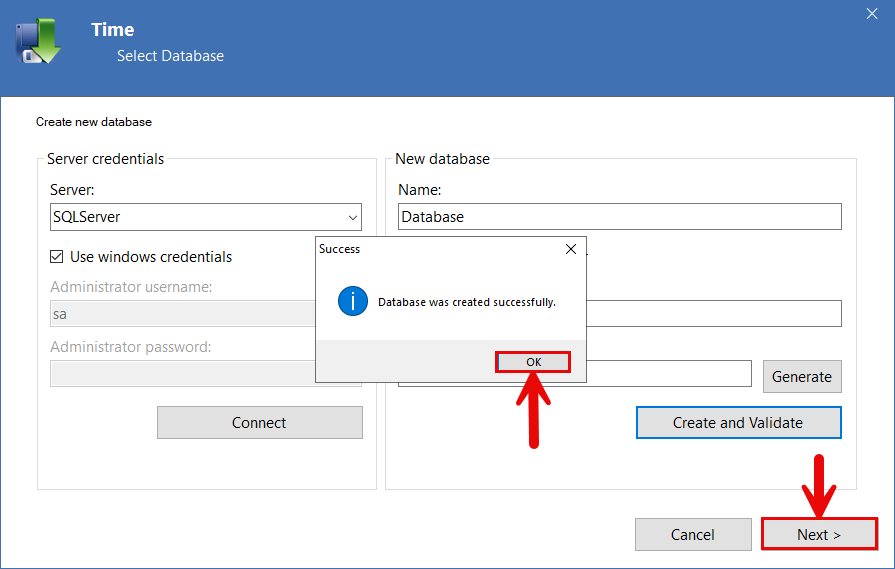This screenshot has height=569, width=895.
Task: Click the Next > button
Action: [x=819, y=534]
